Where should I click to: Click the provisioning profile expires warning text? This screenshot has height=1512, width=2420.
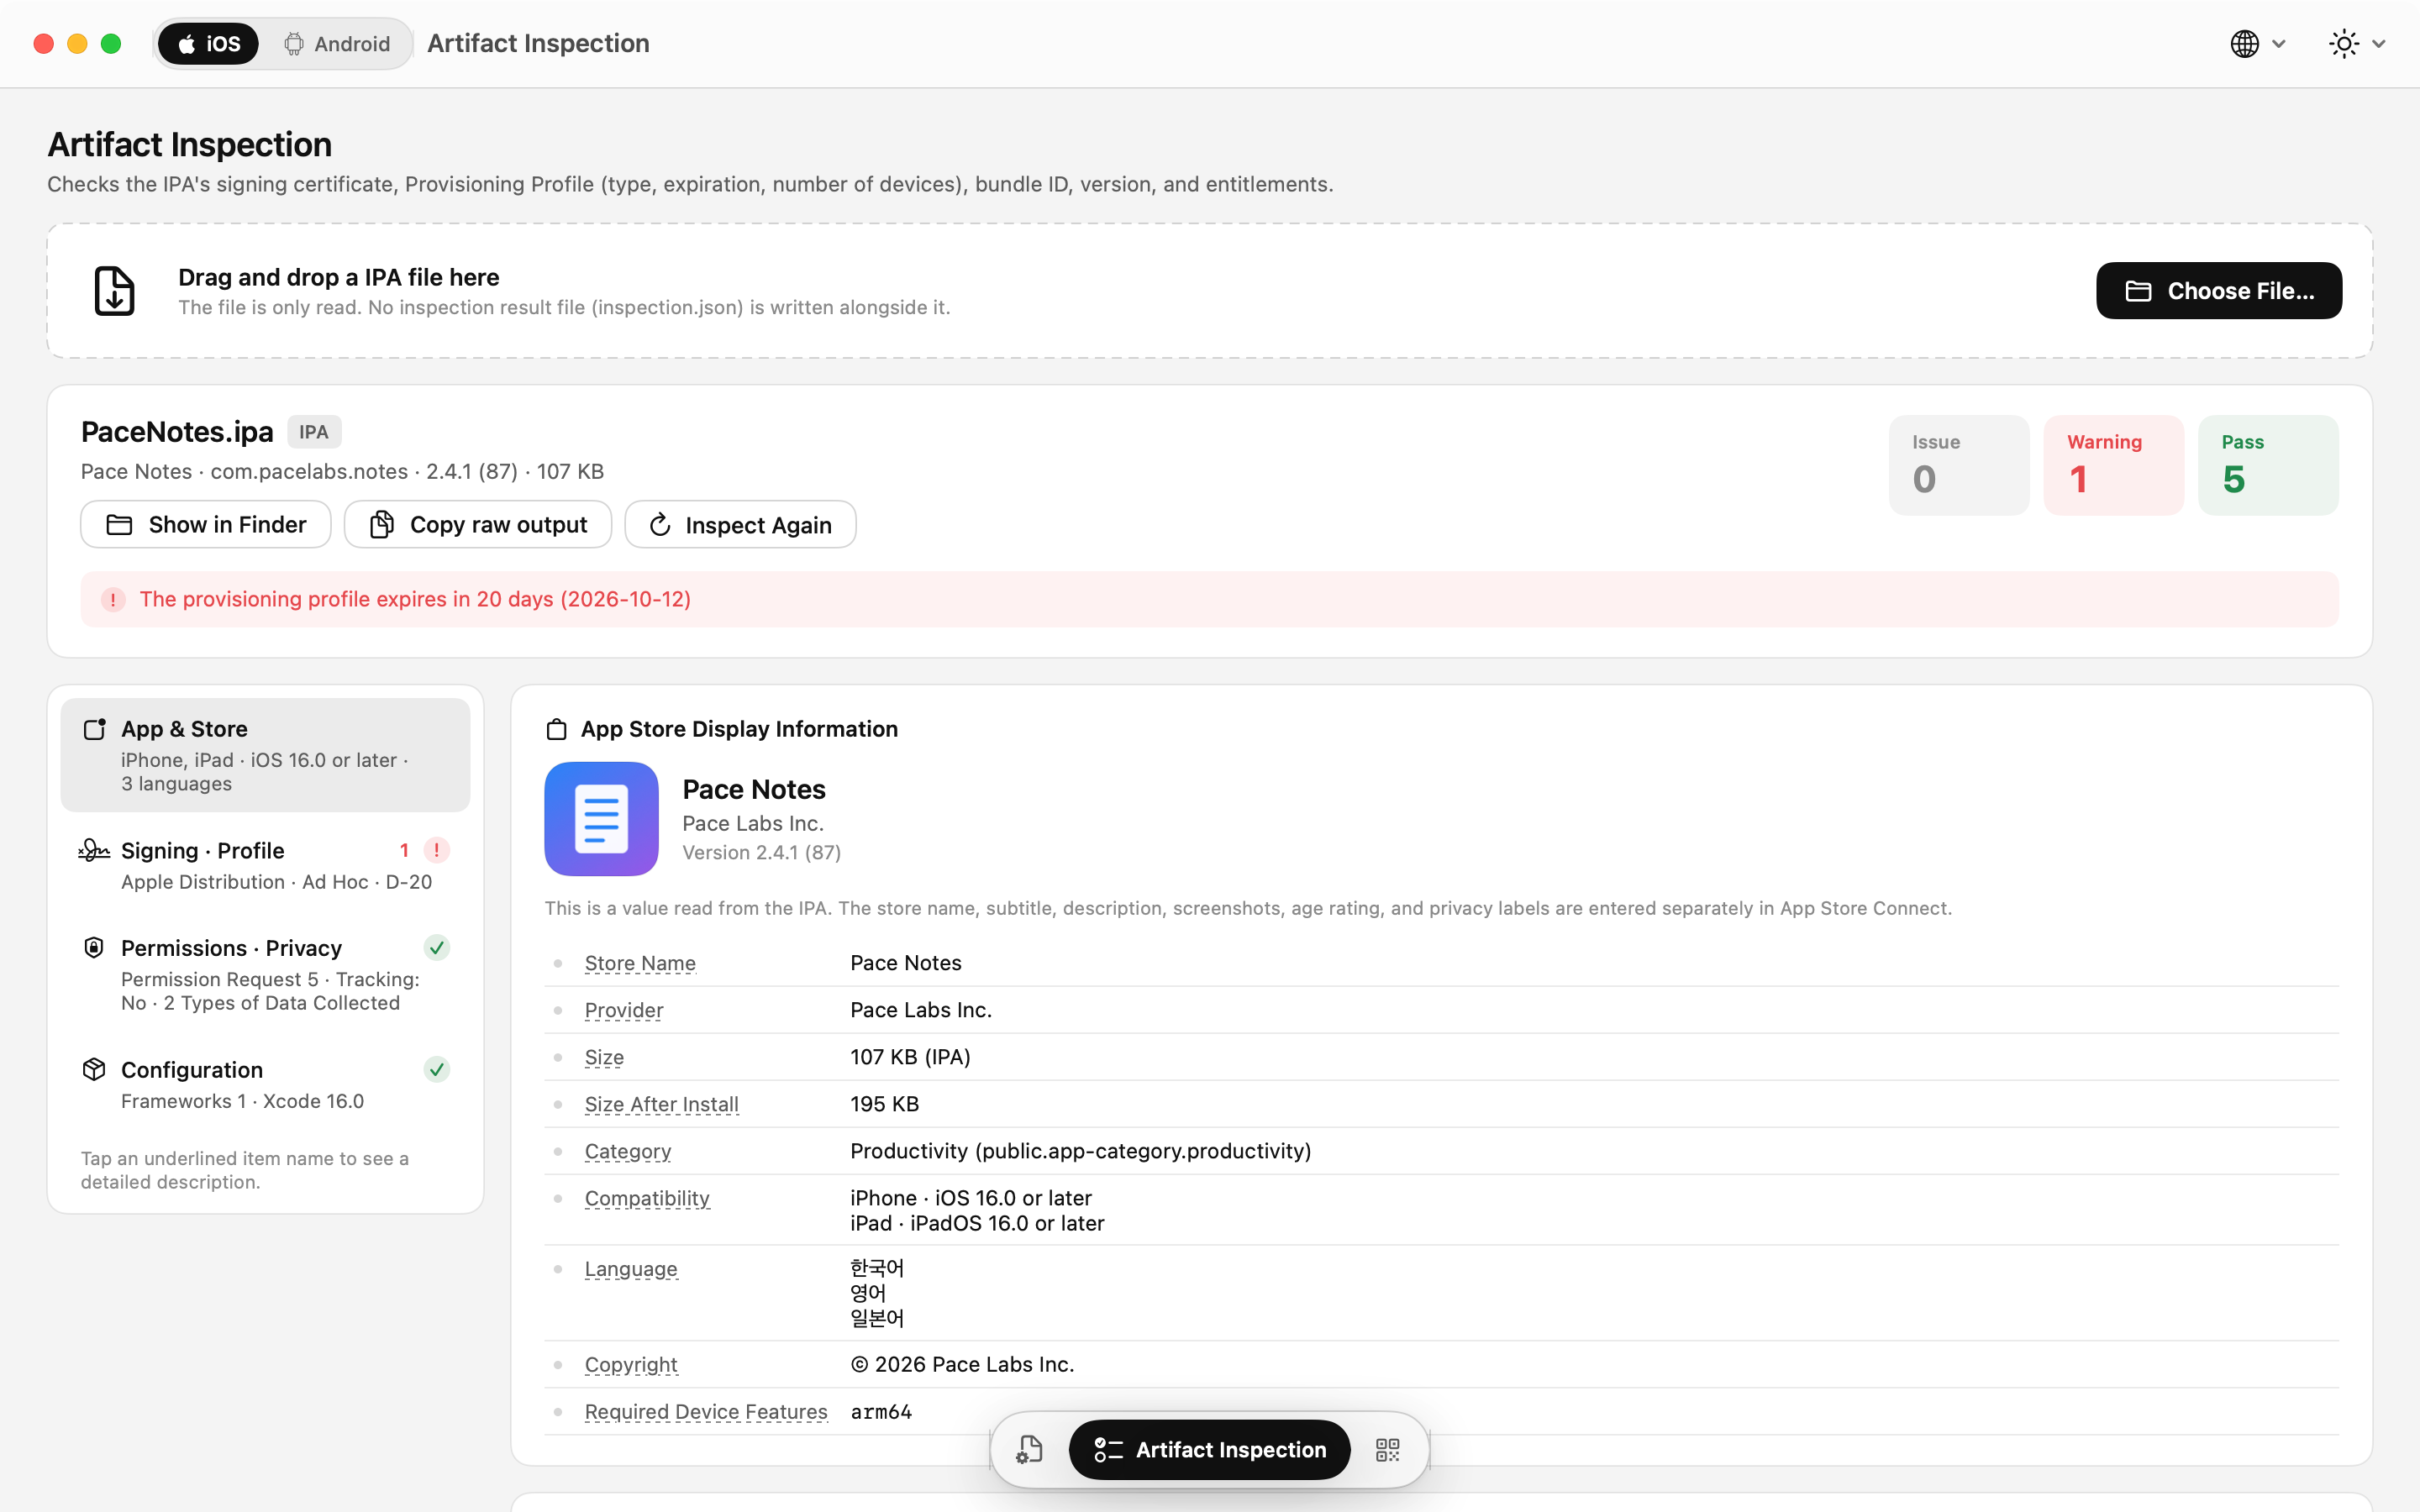pos(415,599)
